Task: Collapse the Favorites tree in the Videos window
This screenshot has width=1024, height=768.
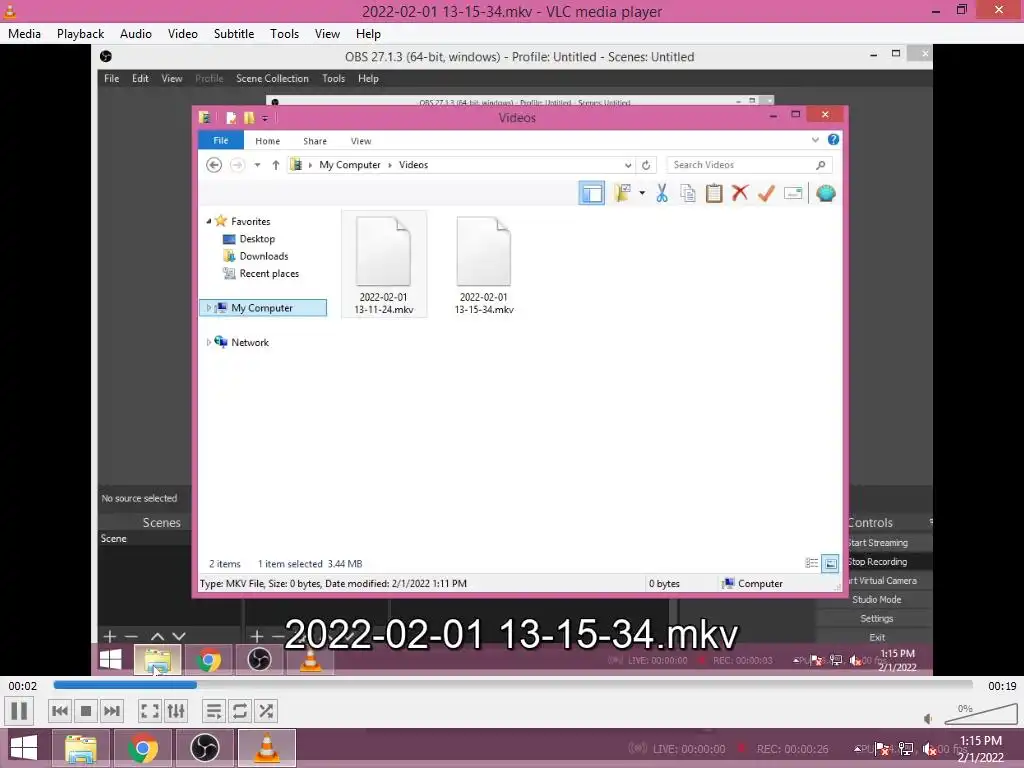Action: click(x=209, y=221)
